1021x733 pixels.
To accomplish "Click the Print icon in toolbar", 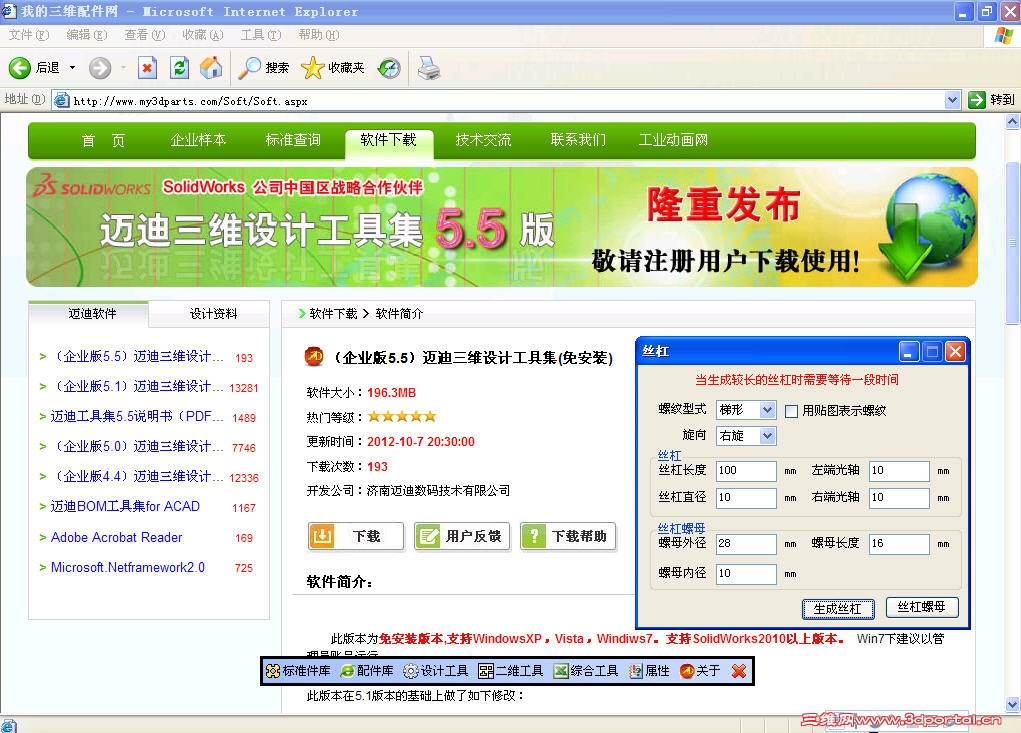I will pos(428,68).
